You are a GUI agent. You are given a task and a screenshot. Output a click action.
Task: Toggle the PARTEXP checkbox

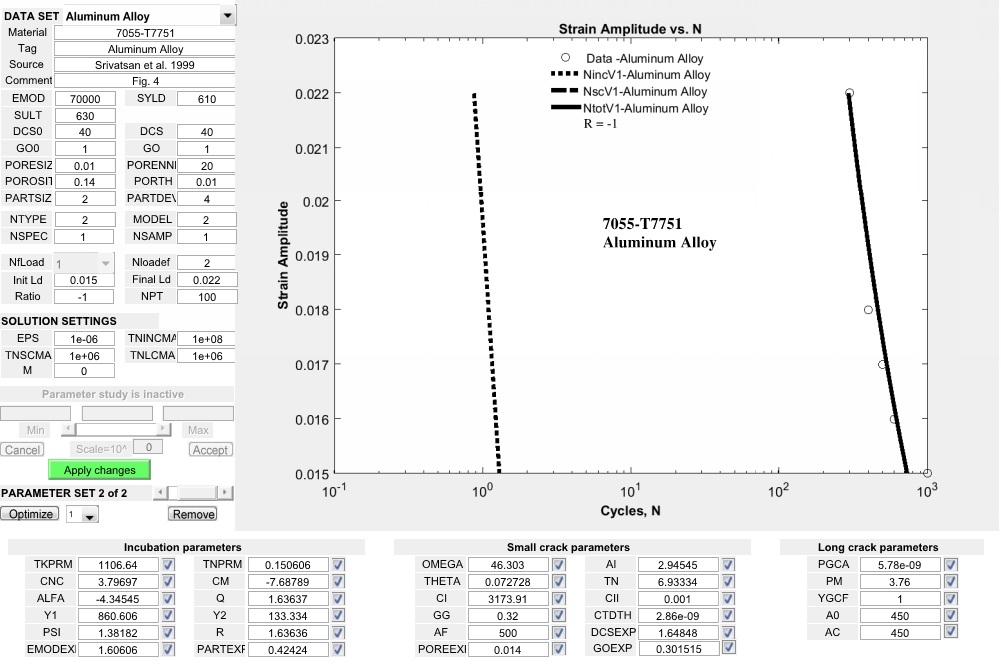tap(337, 650)
